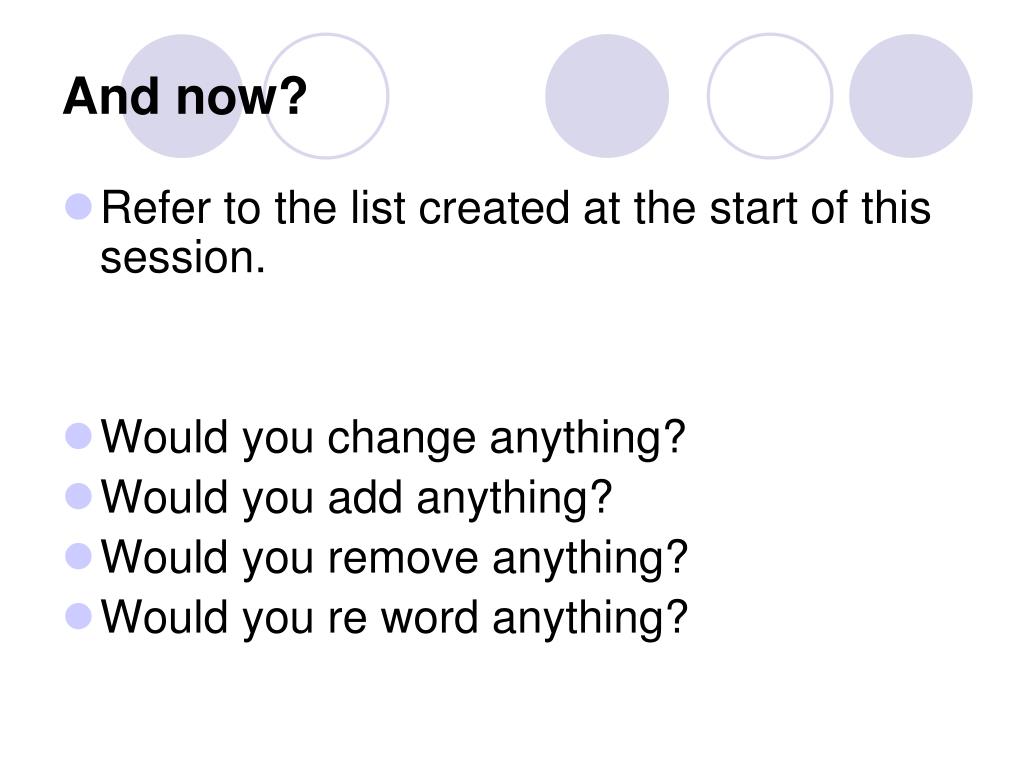Select the outlined circle near the right header

tap(770, 96)
